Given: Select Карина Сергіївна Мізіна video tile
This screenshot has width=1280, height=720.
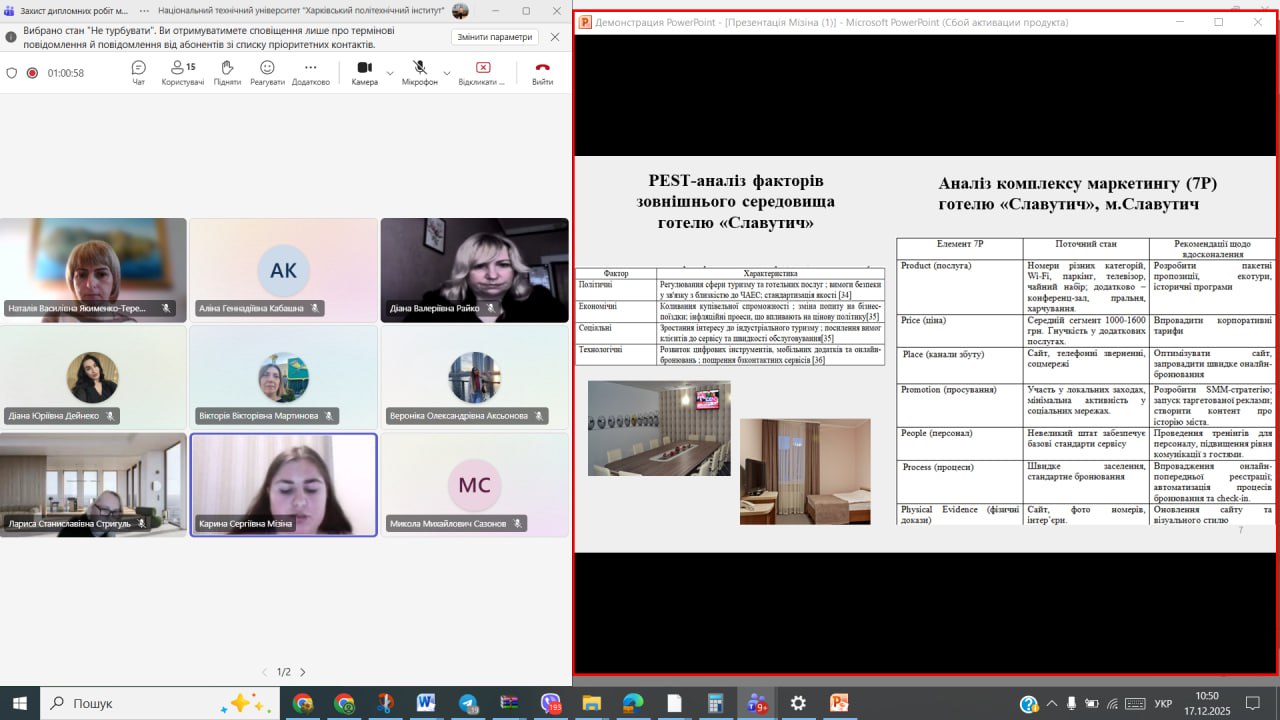Looking at the screenshot, I should pyautogui.click(x=284, y=484).
